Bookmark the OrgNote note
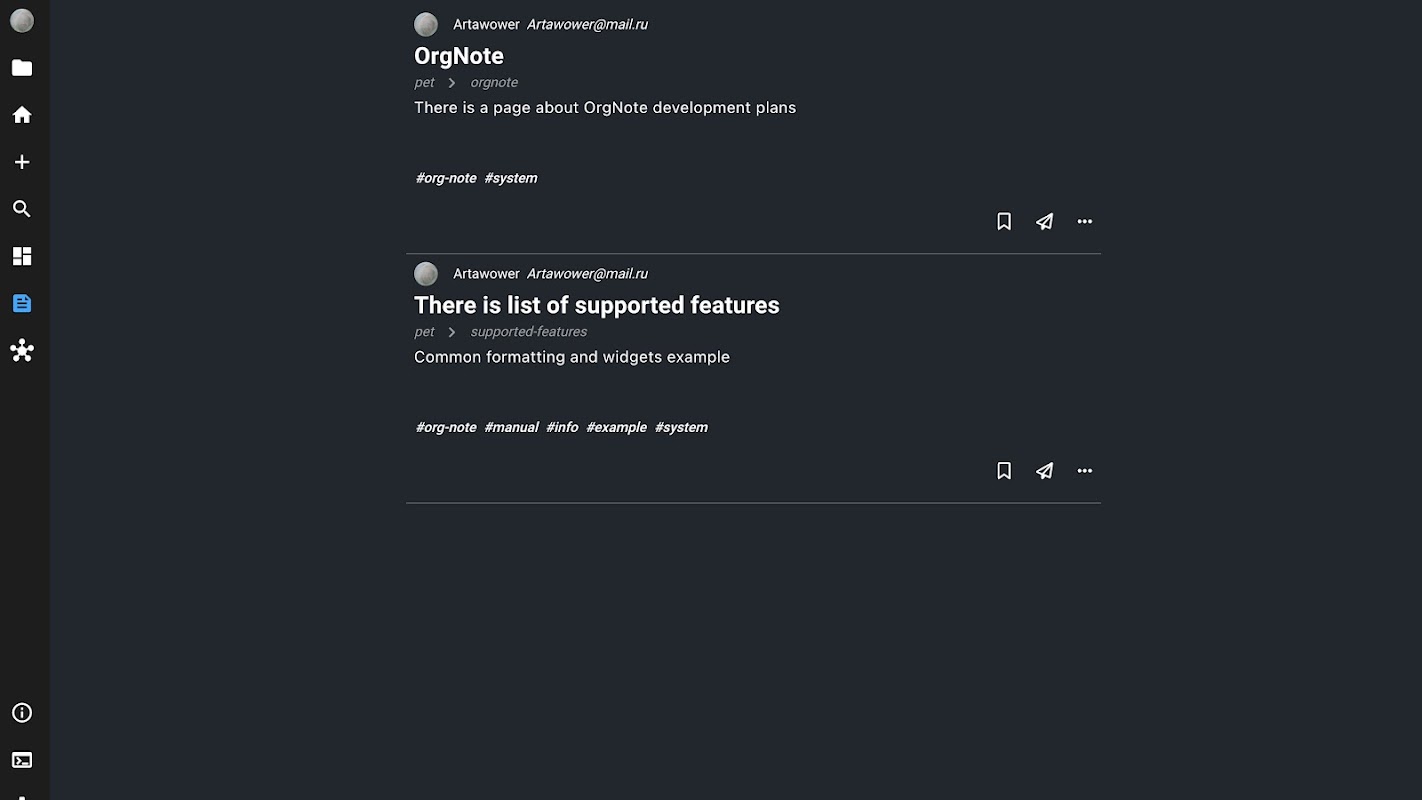 1004,222
